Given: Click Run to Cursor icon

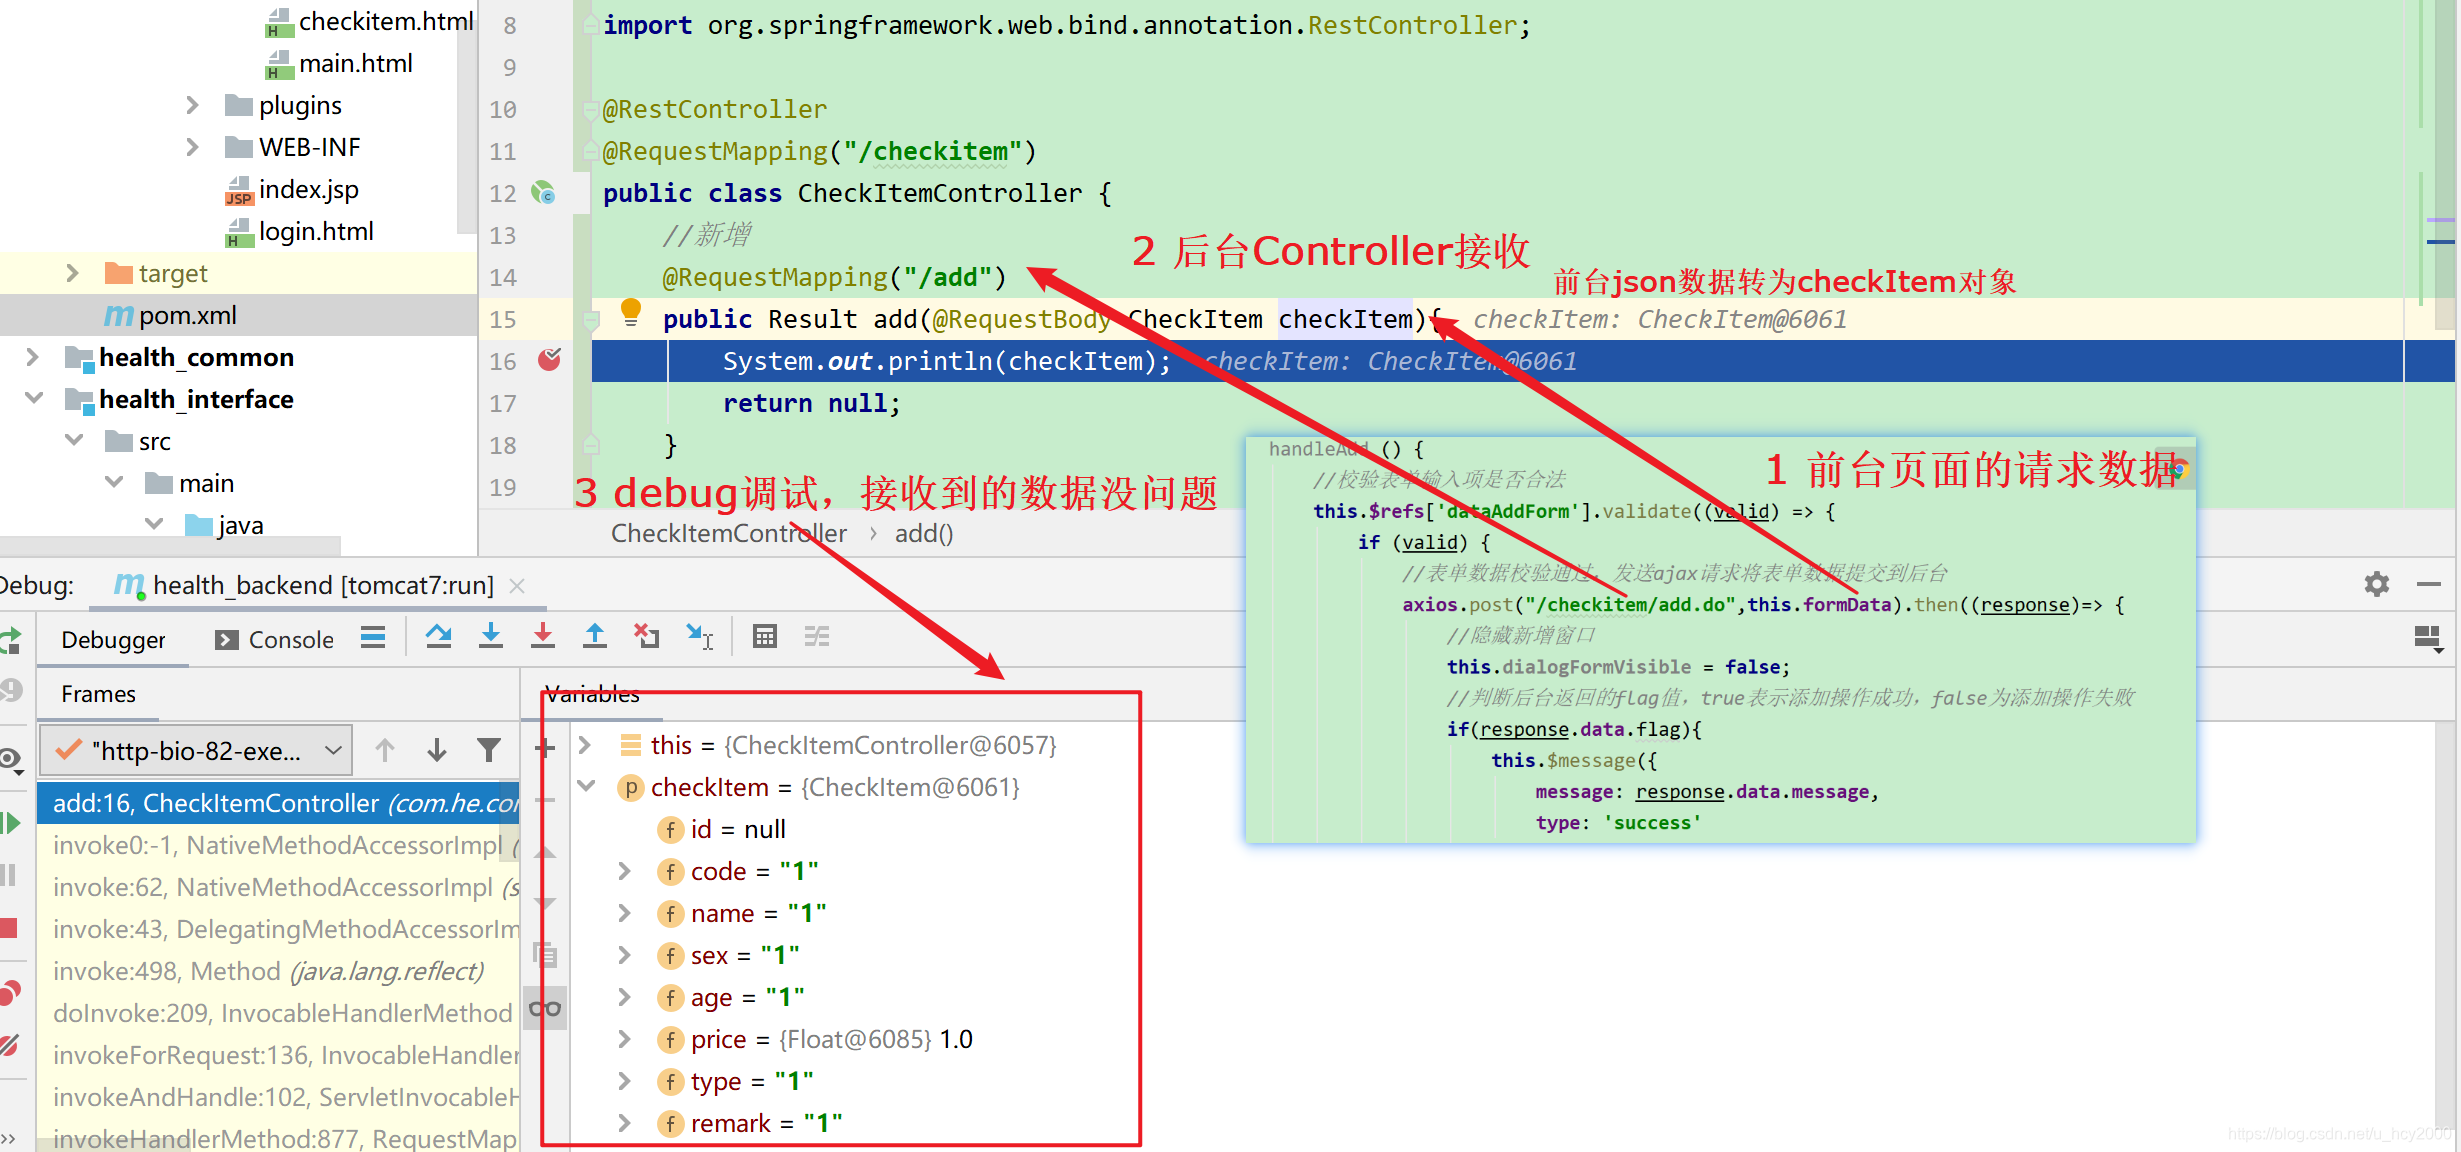Looking at the screenshot, I should coord(699,636).
